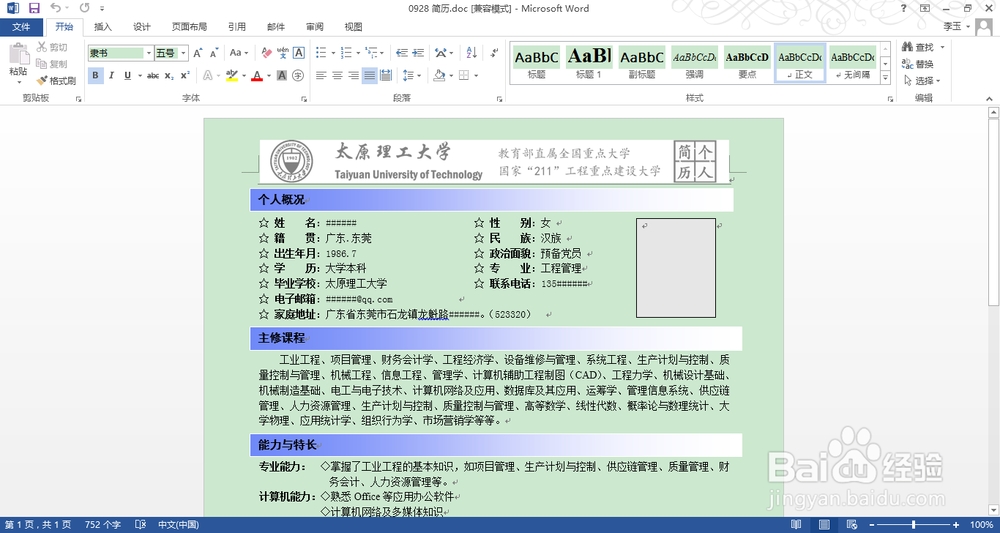
Task: Click the Grow Font icon
Action: click(198, 53)
